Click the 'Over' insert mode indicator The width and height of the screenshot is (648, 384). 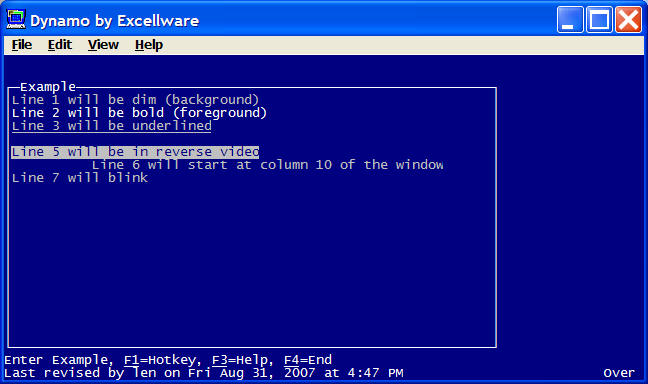pos(619,373)
